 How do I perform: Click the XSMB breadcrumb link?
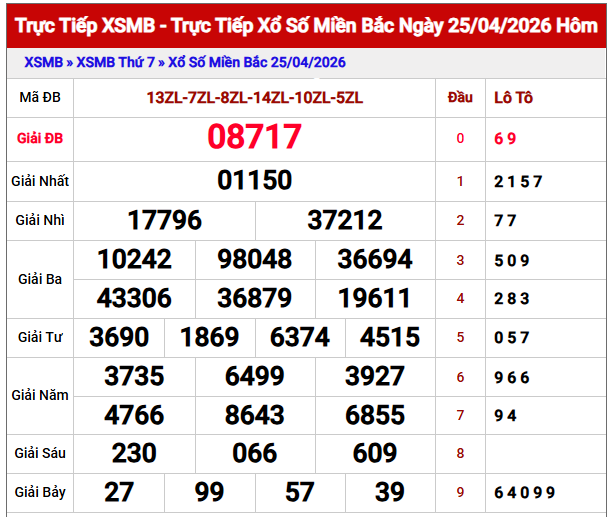click(x=43, y=62)
